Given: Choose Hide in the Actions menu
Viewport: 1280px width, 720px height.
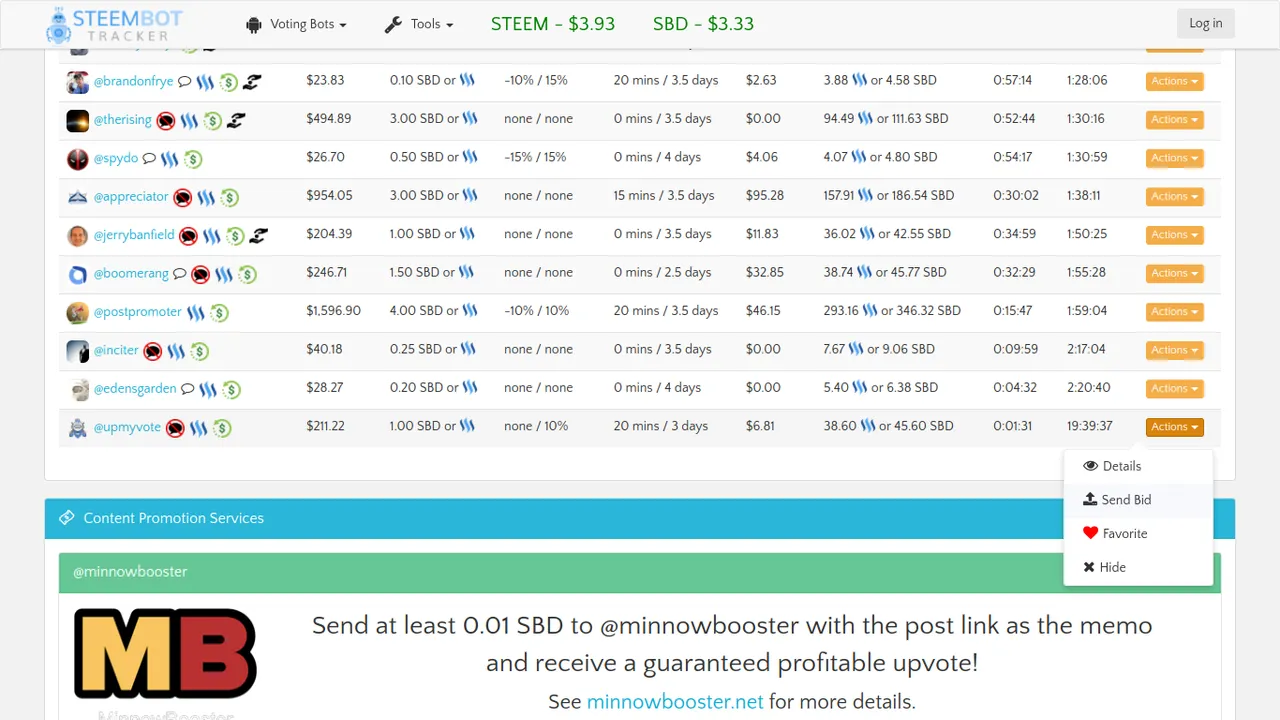Looking at the screenshot, I should click(x=1138, y=567).
